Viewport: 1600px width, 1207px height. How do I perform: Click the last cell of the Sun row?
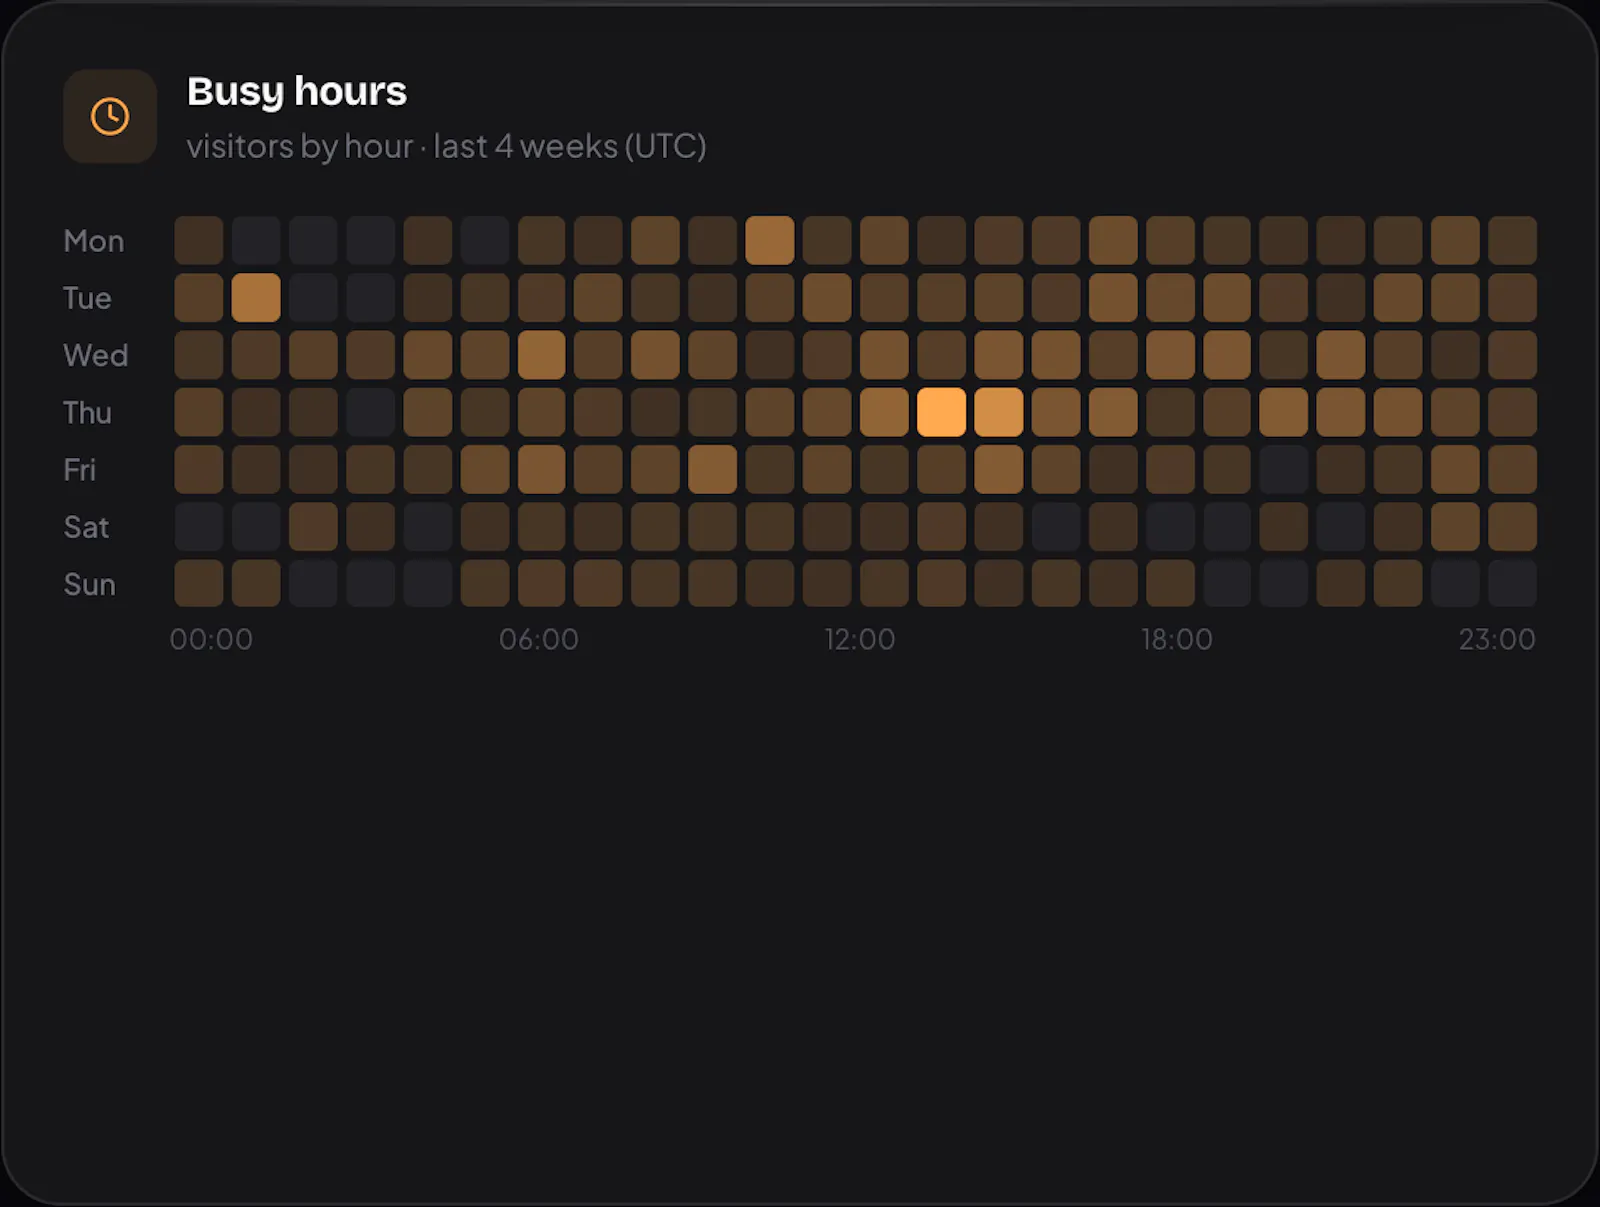pos(1513,584)
